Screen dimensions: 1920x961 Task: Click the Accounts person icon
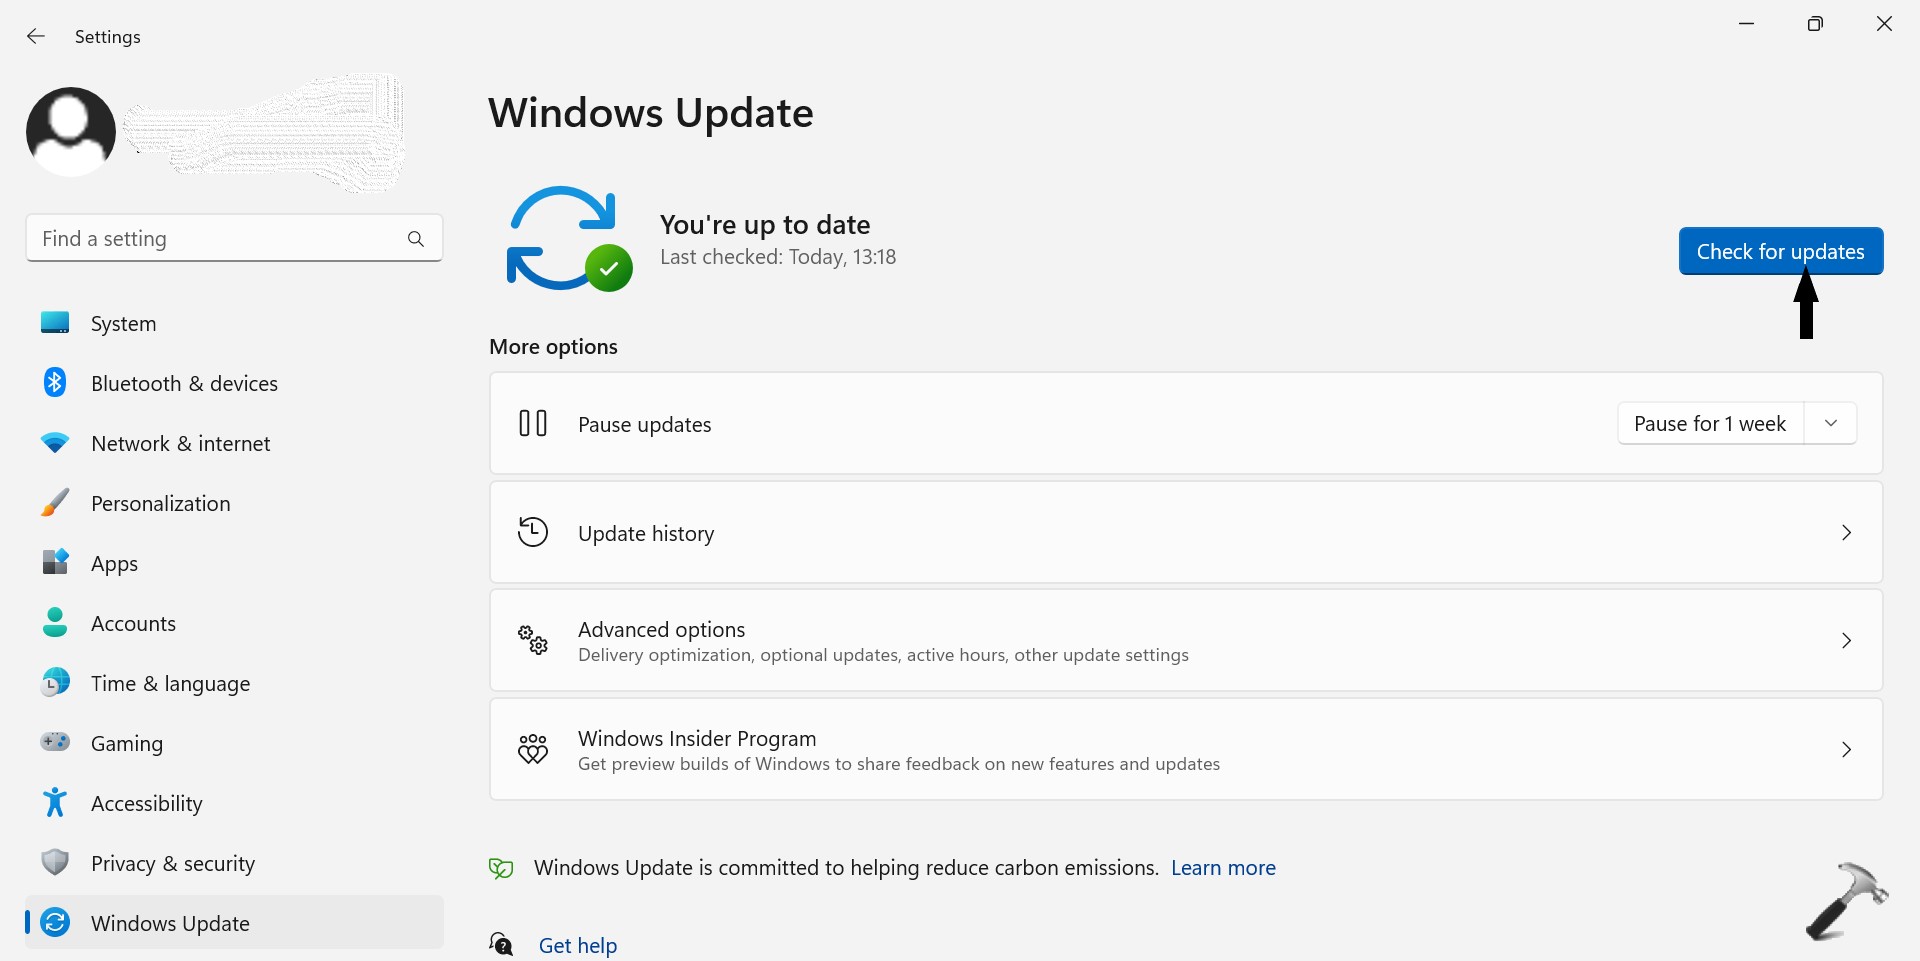(55, 622)
